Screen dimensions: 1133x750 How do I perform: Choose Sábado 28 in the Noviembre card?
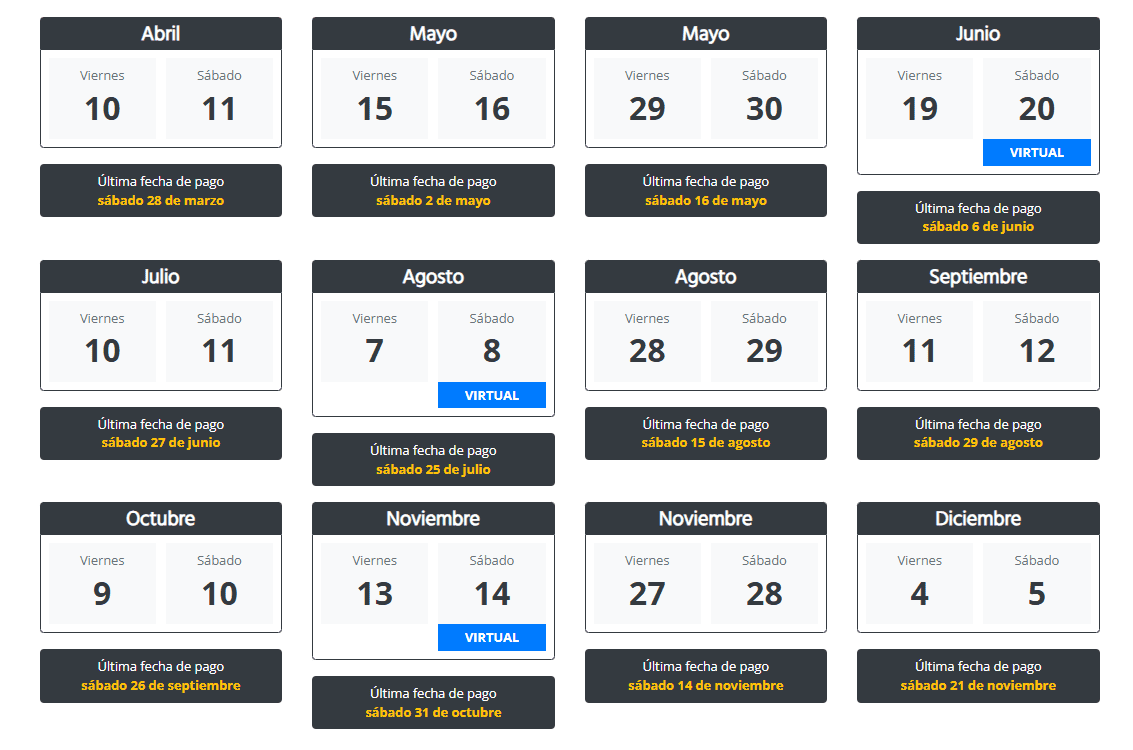764,583
